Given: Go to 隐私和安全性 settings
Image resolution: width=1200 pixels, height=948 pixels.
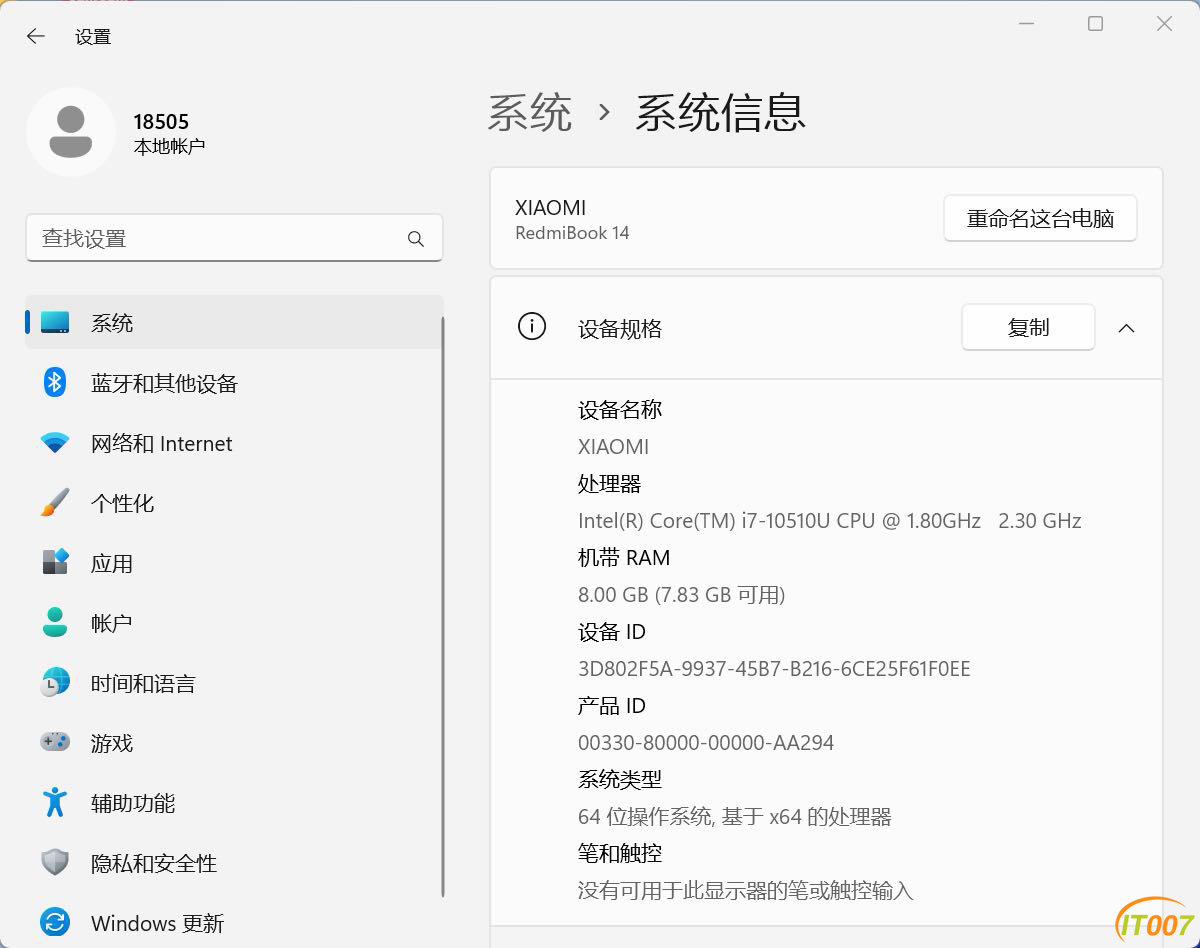Looking at the screenshot, I should [234, 862].
